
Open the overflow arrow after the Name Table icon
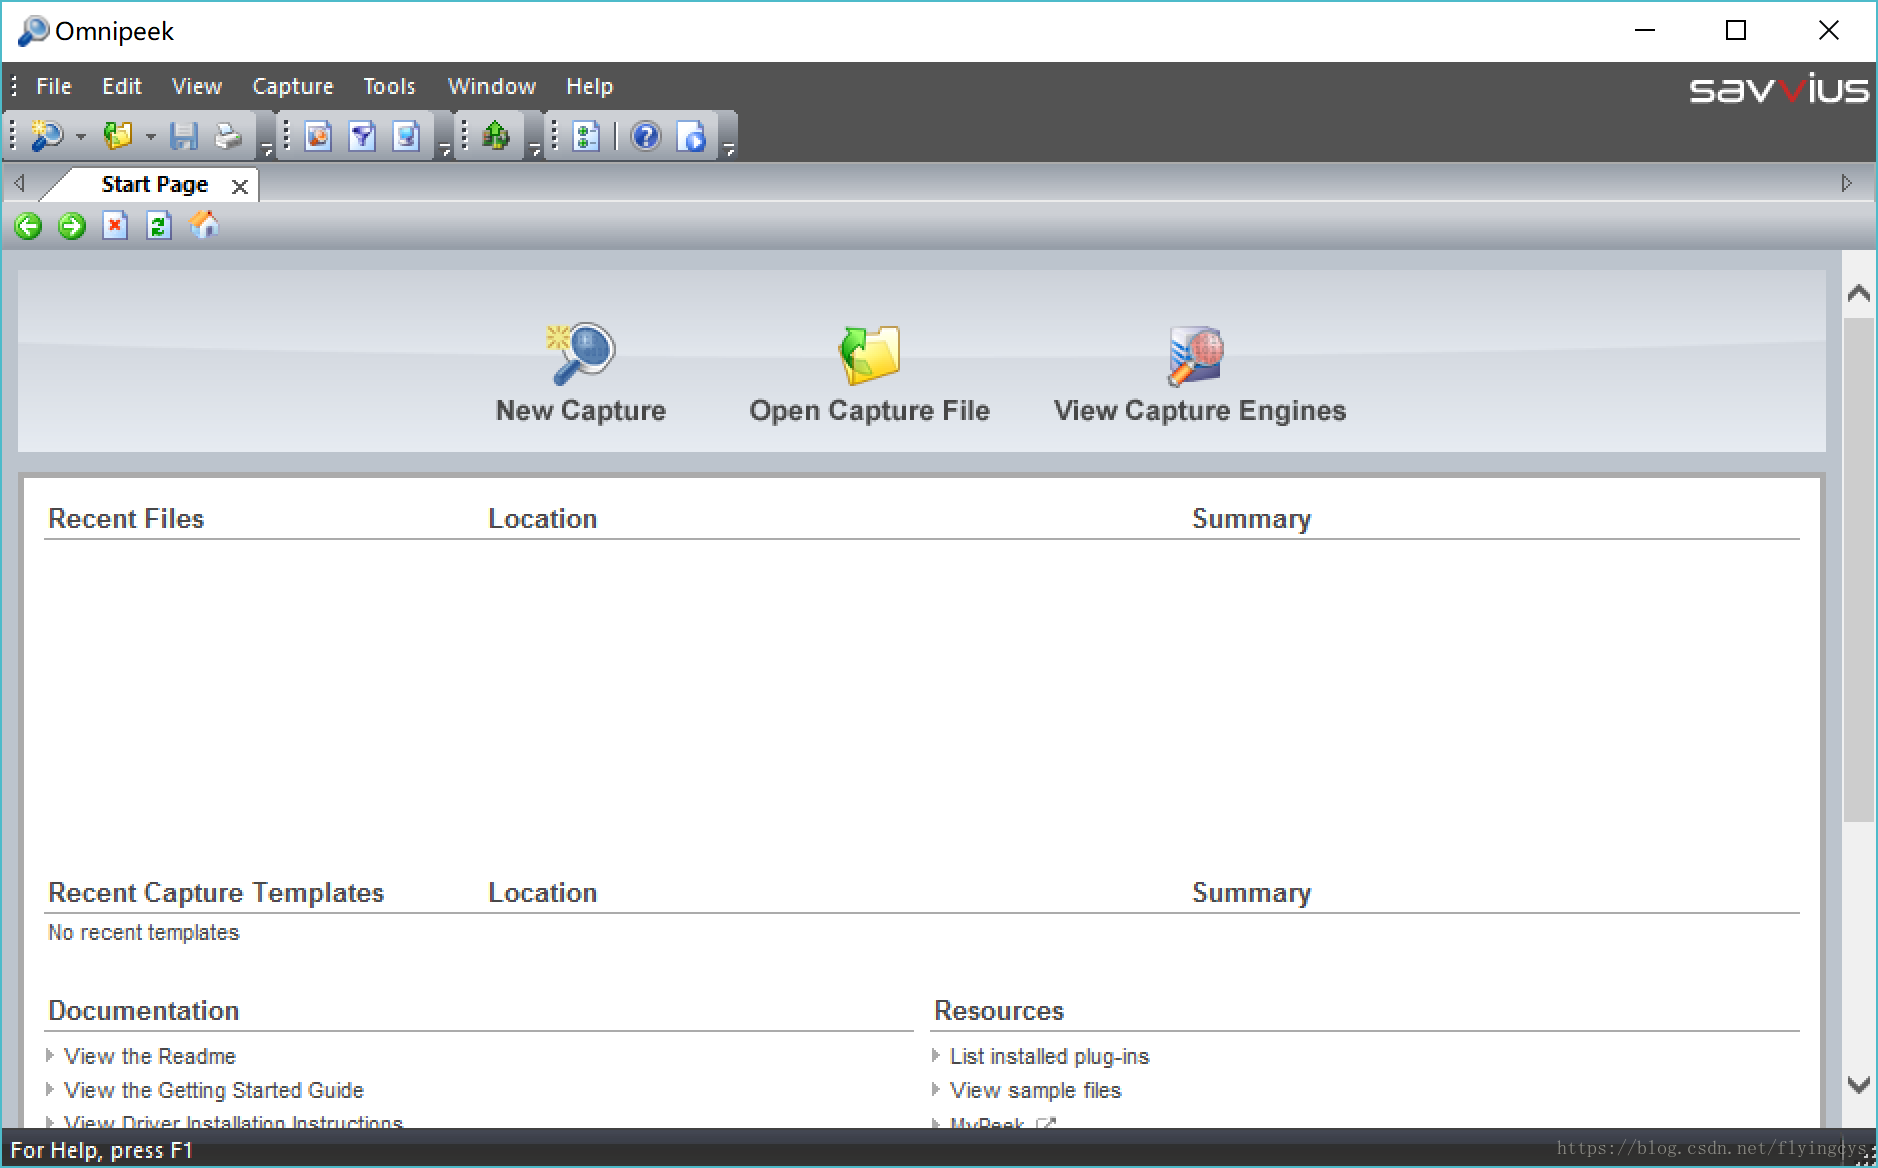[x=445, y=150]
